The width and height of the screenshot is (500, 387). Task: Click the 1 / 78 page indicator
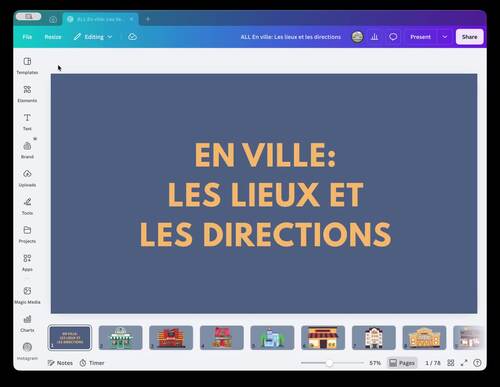(x=433, y=363)
